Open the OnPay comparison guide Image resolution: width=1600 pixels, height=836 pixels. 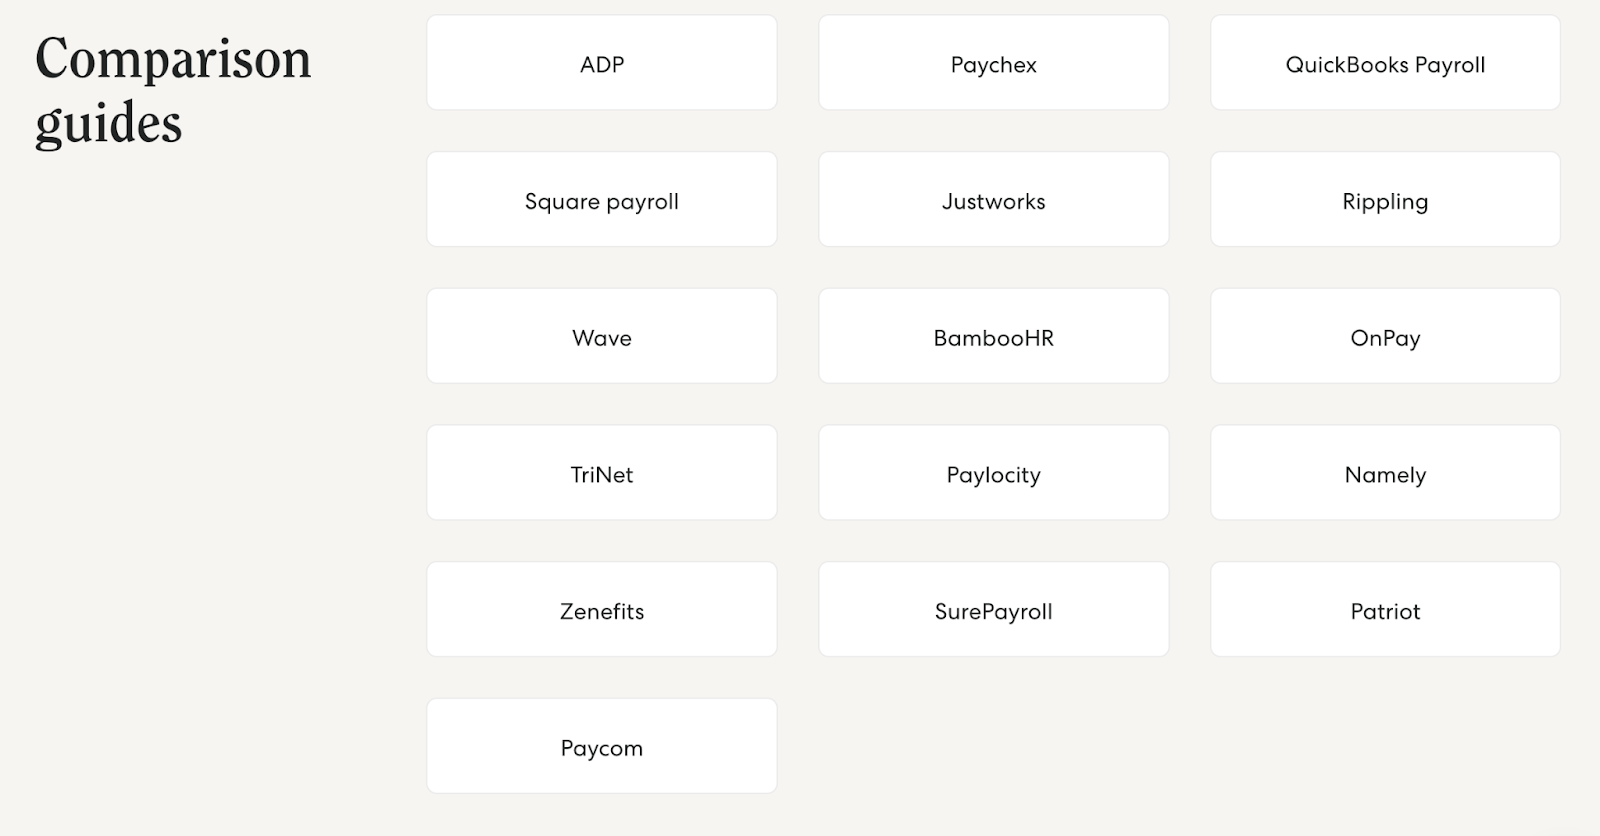pyautogui.click(x=1385, y=335)
